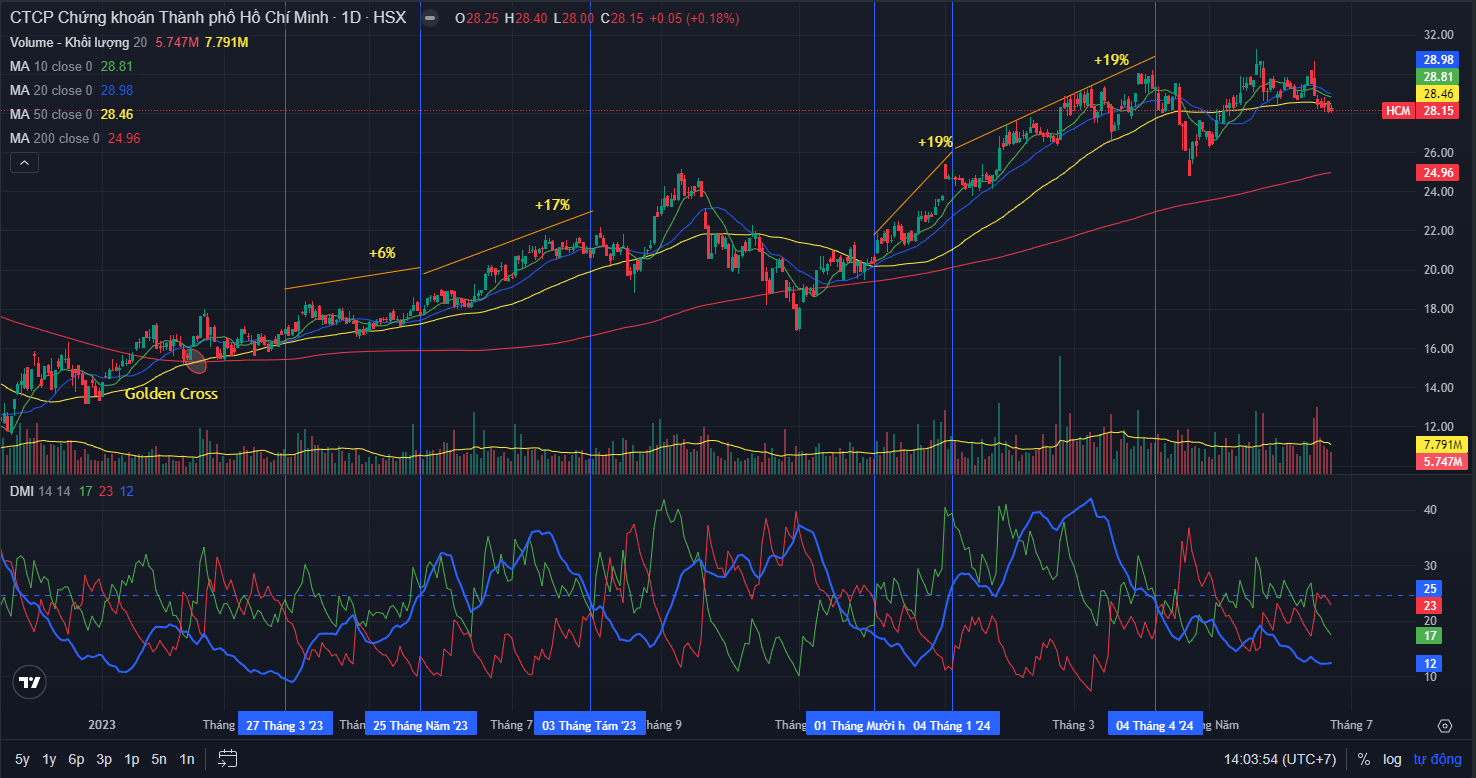Click the blue 25 DMI axis label
The width and height of the screenshot is (1476, 778).
point(1431,588)
